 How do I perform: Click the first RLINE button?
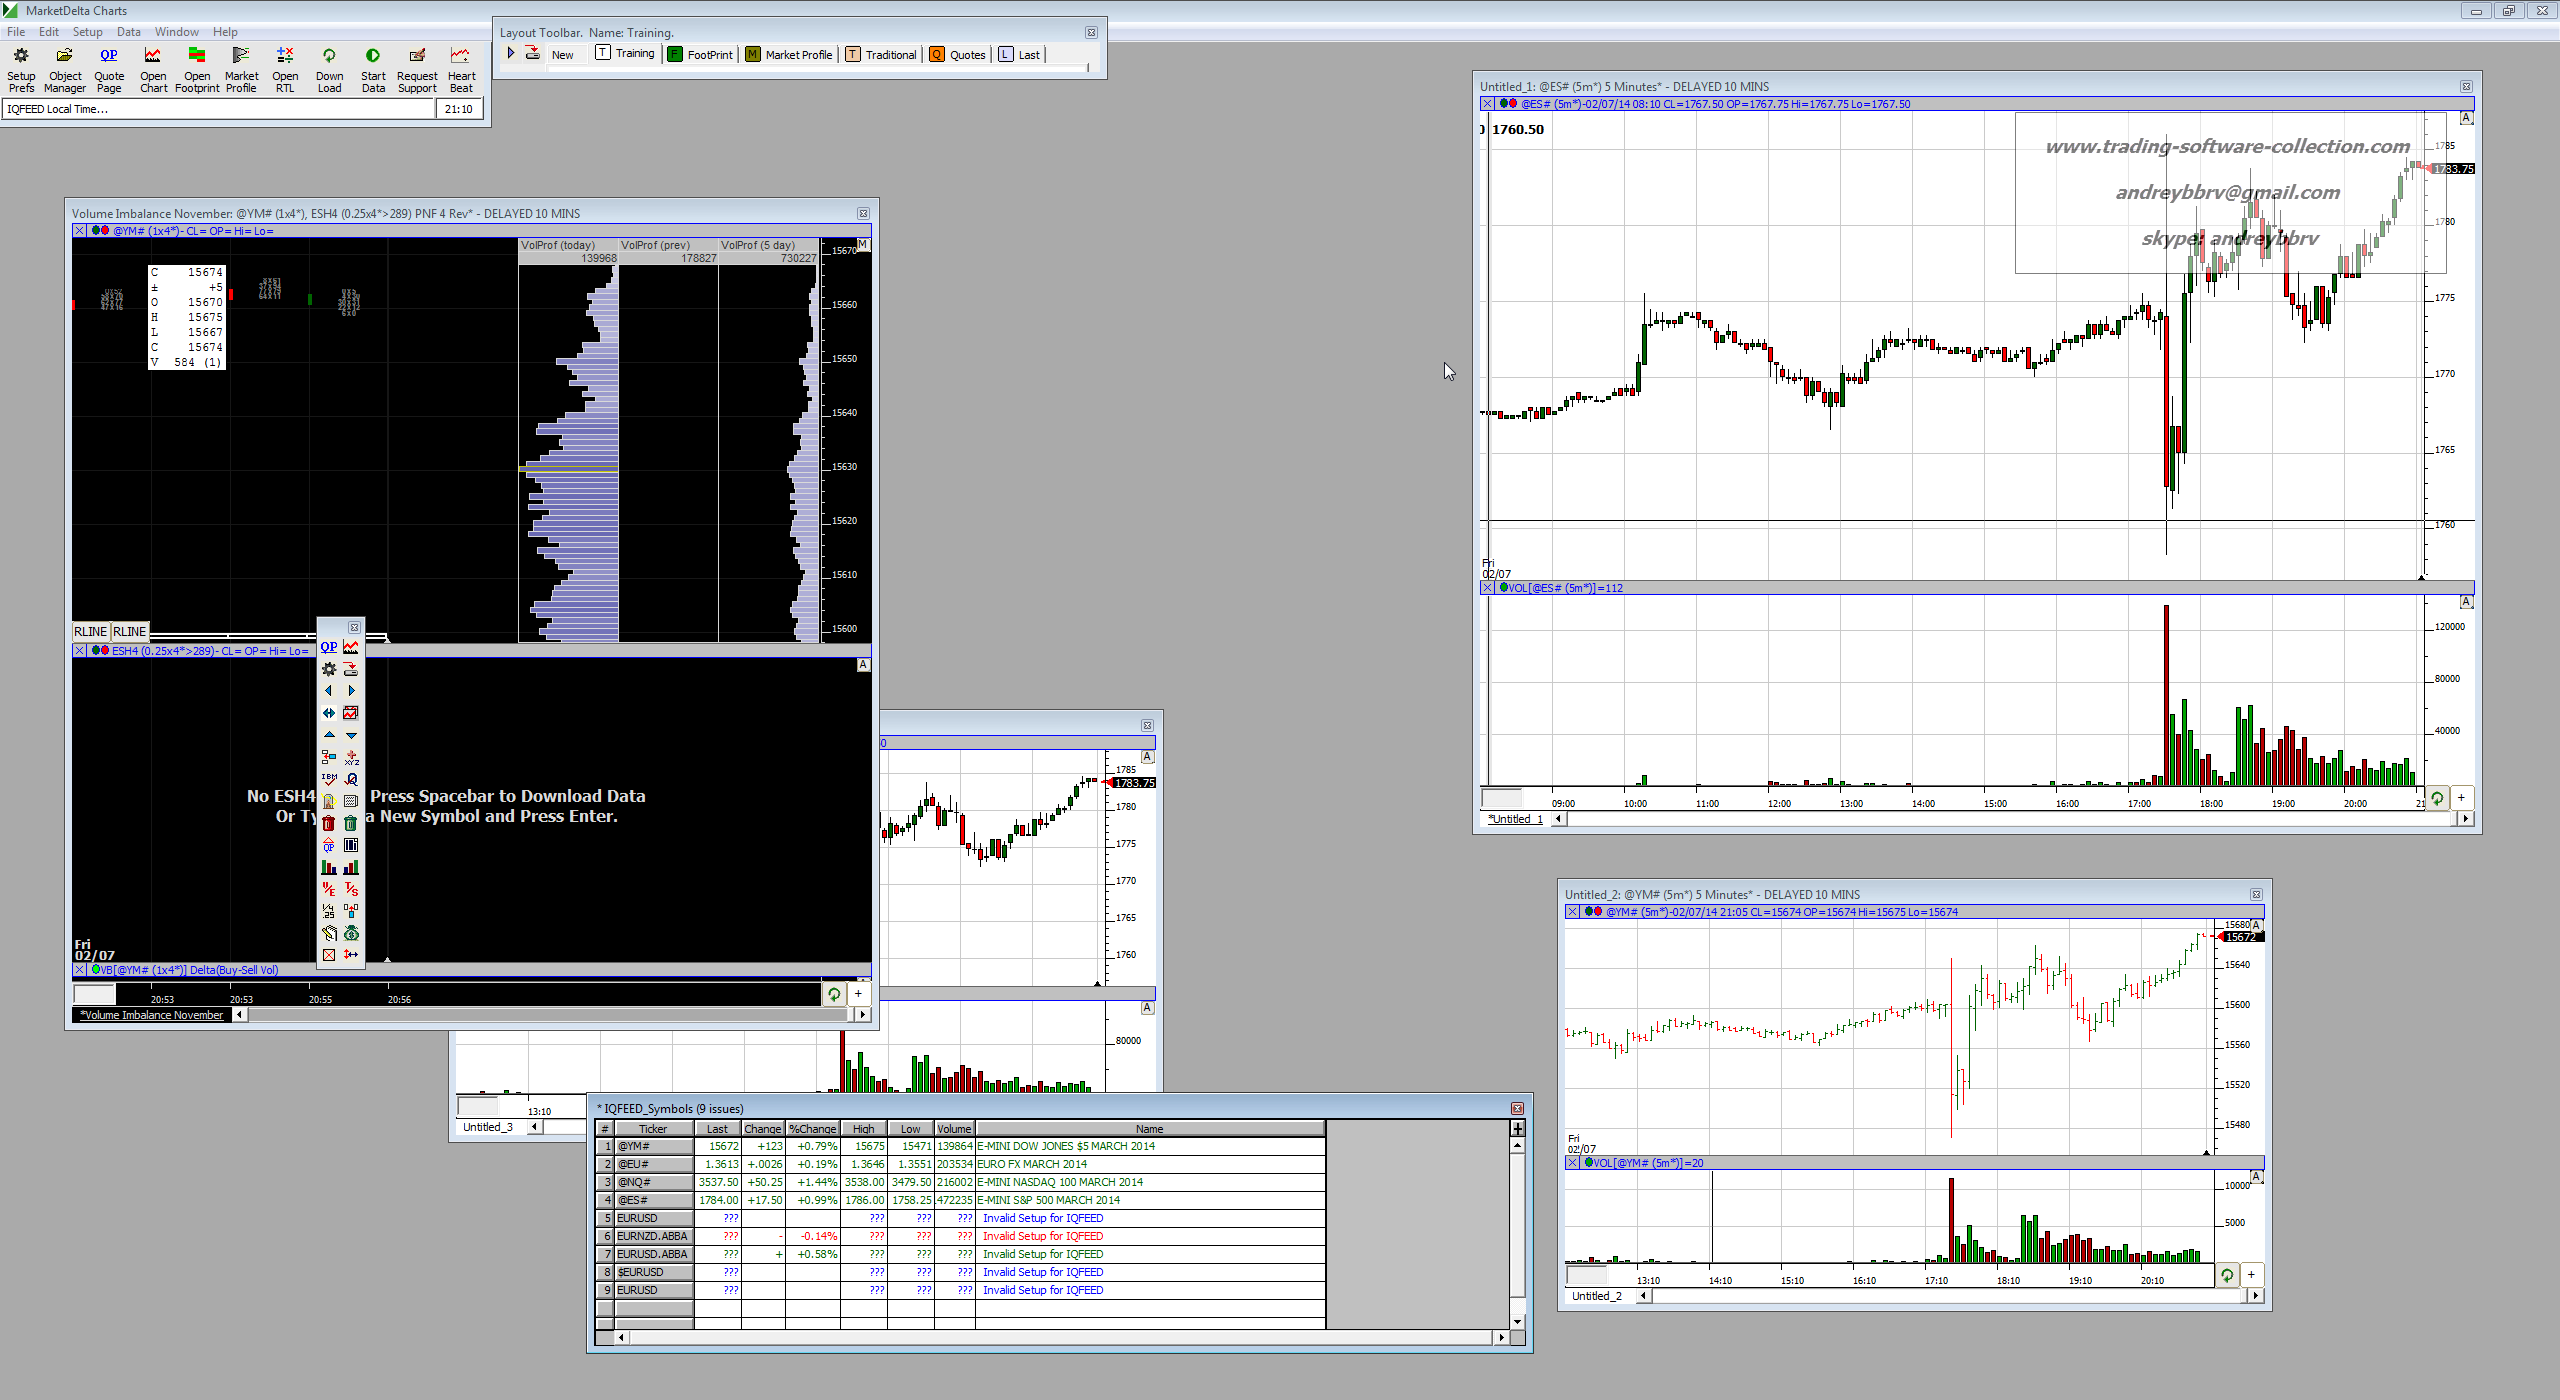90,632
